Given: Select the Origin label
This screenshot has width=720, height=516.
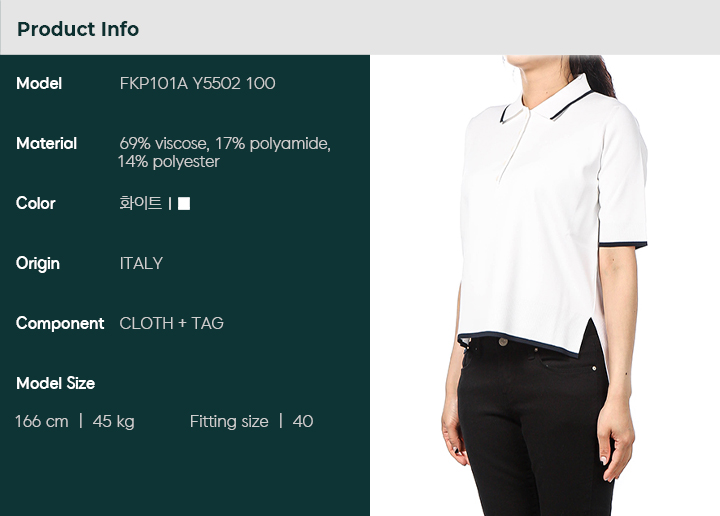Looking at the screenshot, I should (38, 264).
